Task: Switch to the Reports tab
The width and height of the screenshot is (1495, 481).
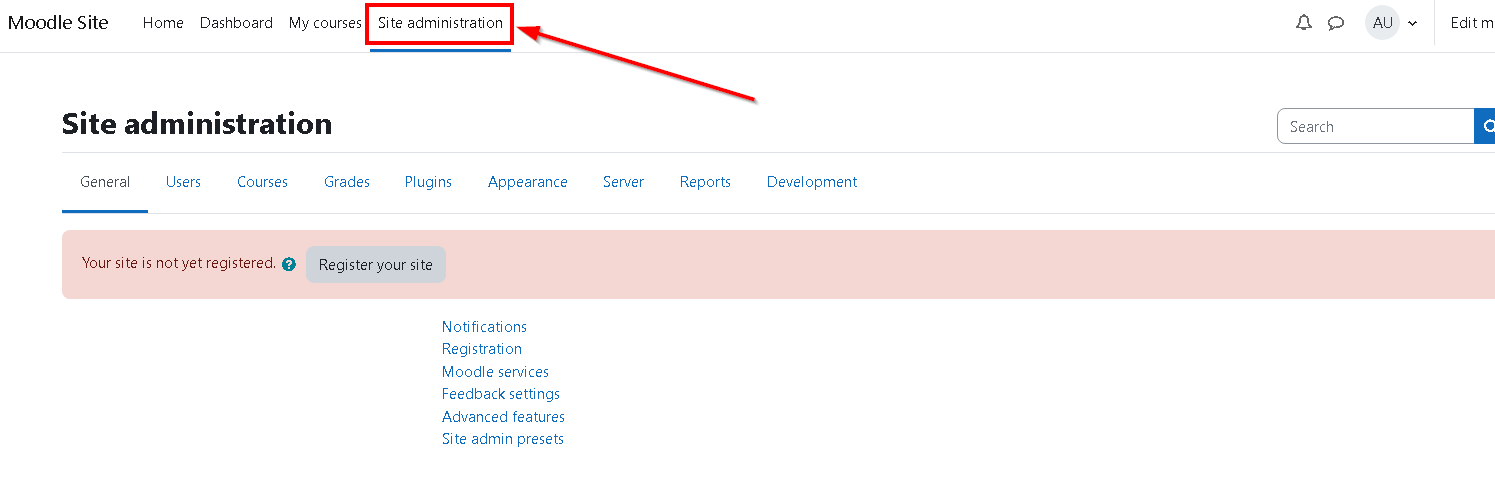Action: [705, 182]
